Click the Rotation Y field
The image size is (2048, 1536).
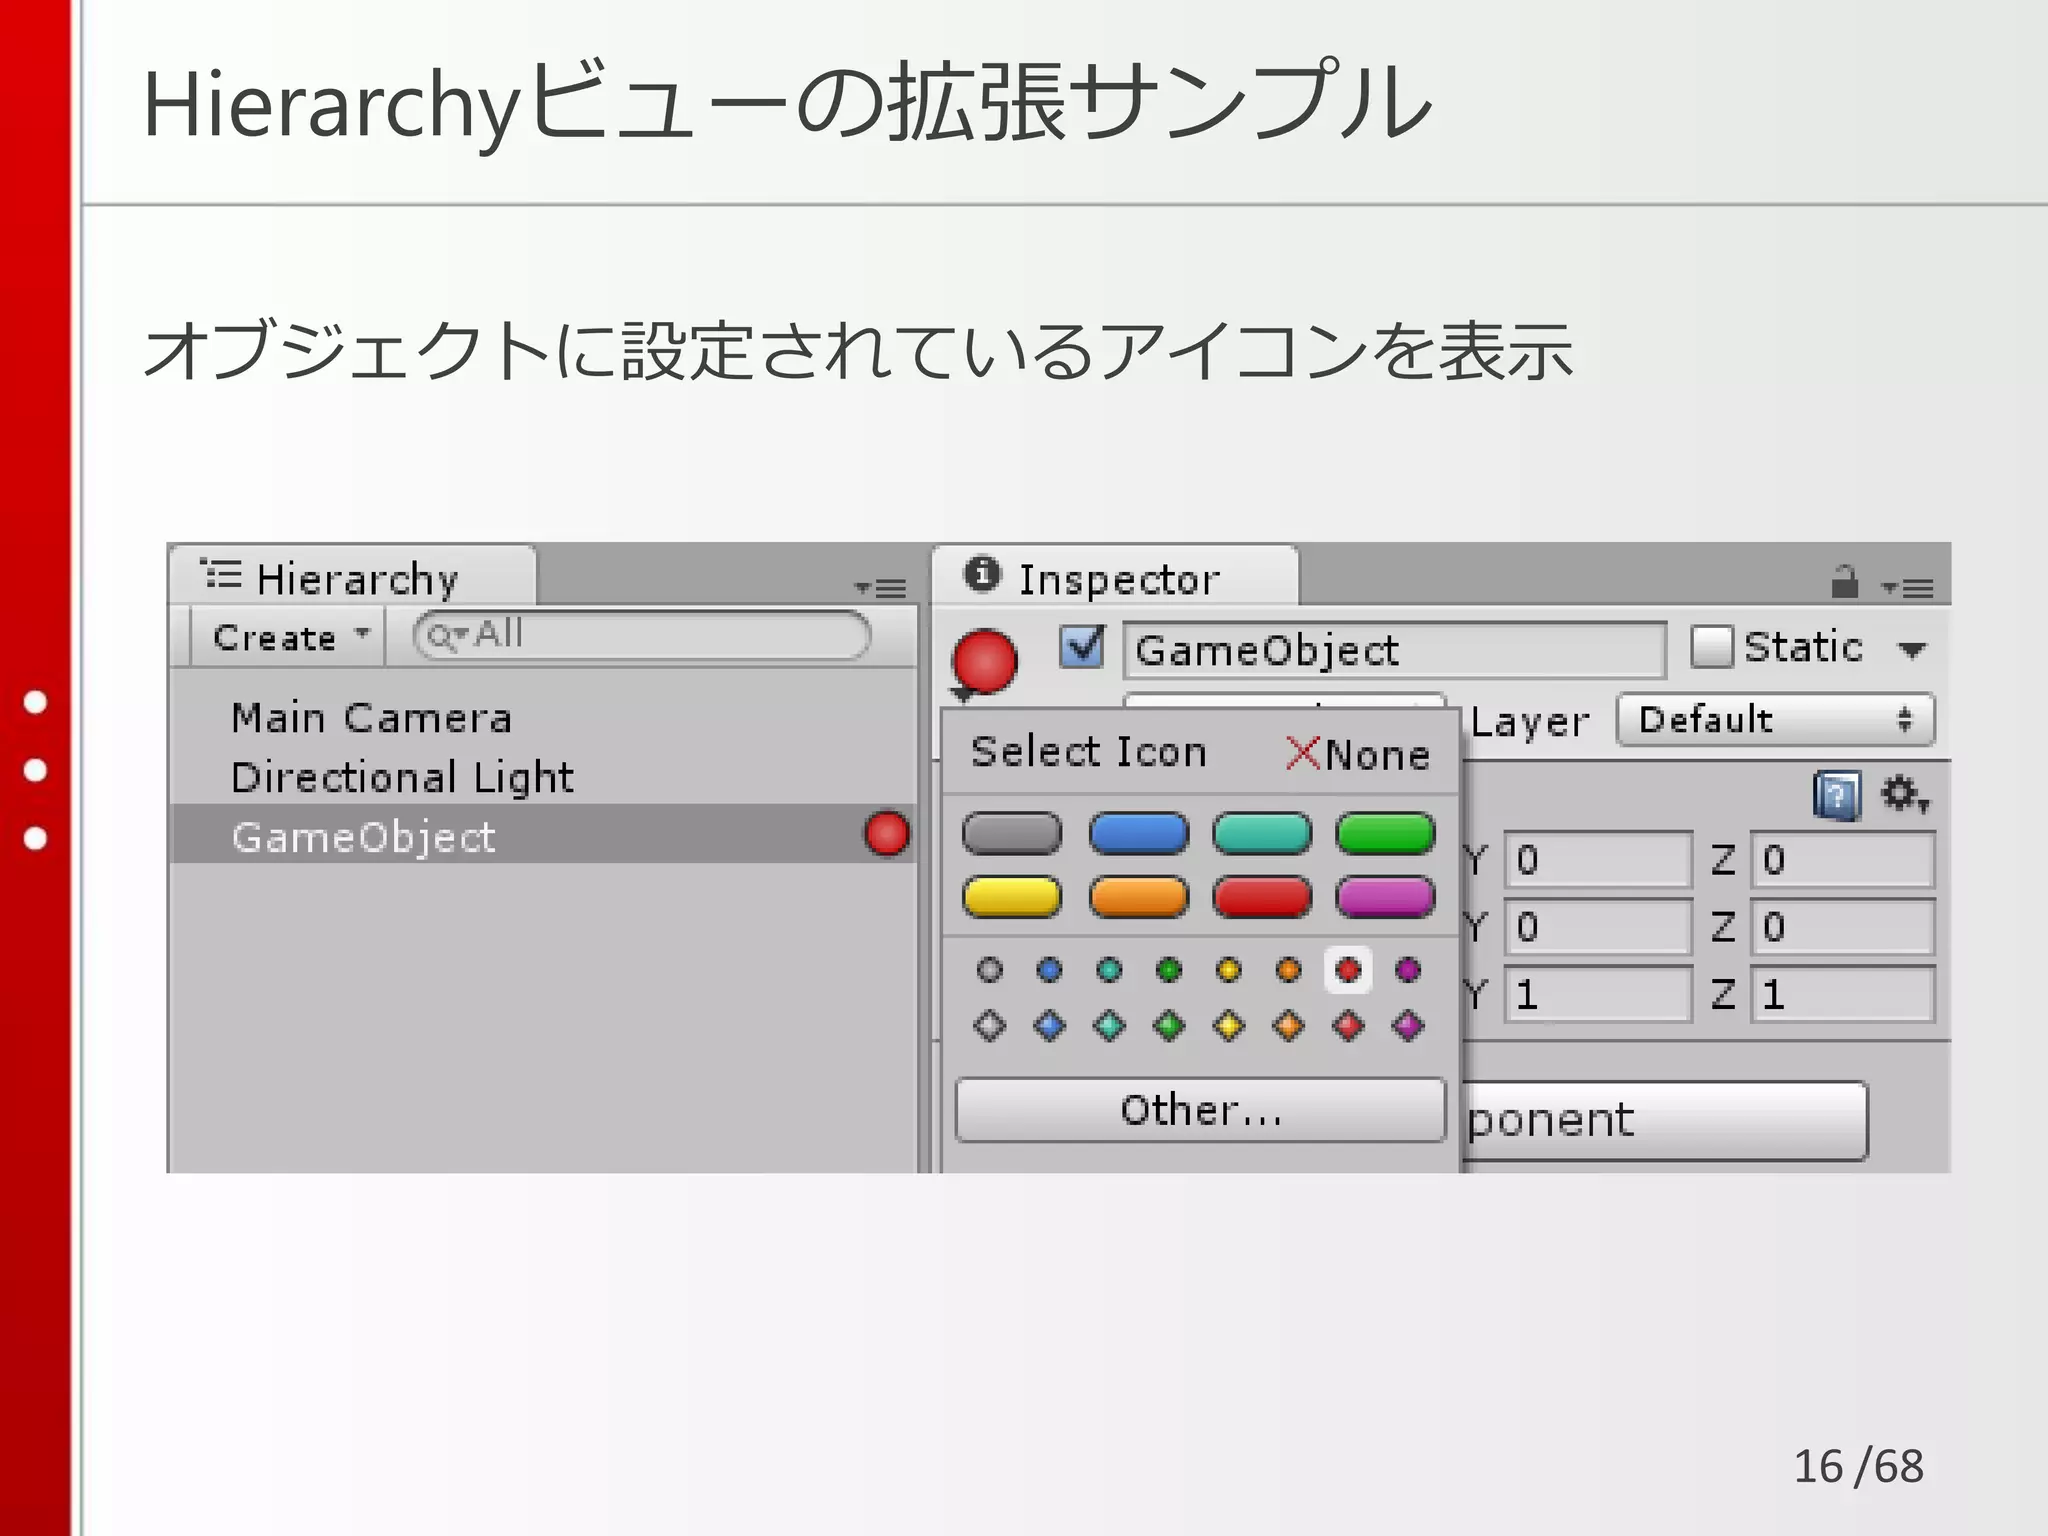1598,927
